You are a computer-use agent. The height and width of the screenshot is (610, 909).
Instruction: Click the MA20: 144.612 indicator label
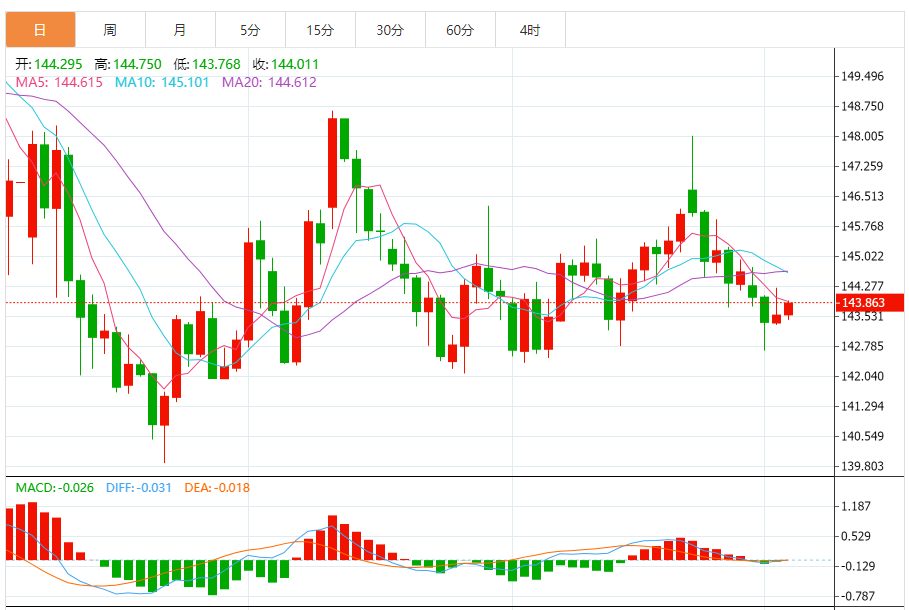pos(269,82)
